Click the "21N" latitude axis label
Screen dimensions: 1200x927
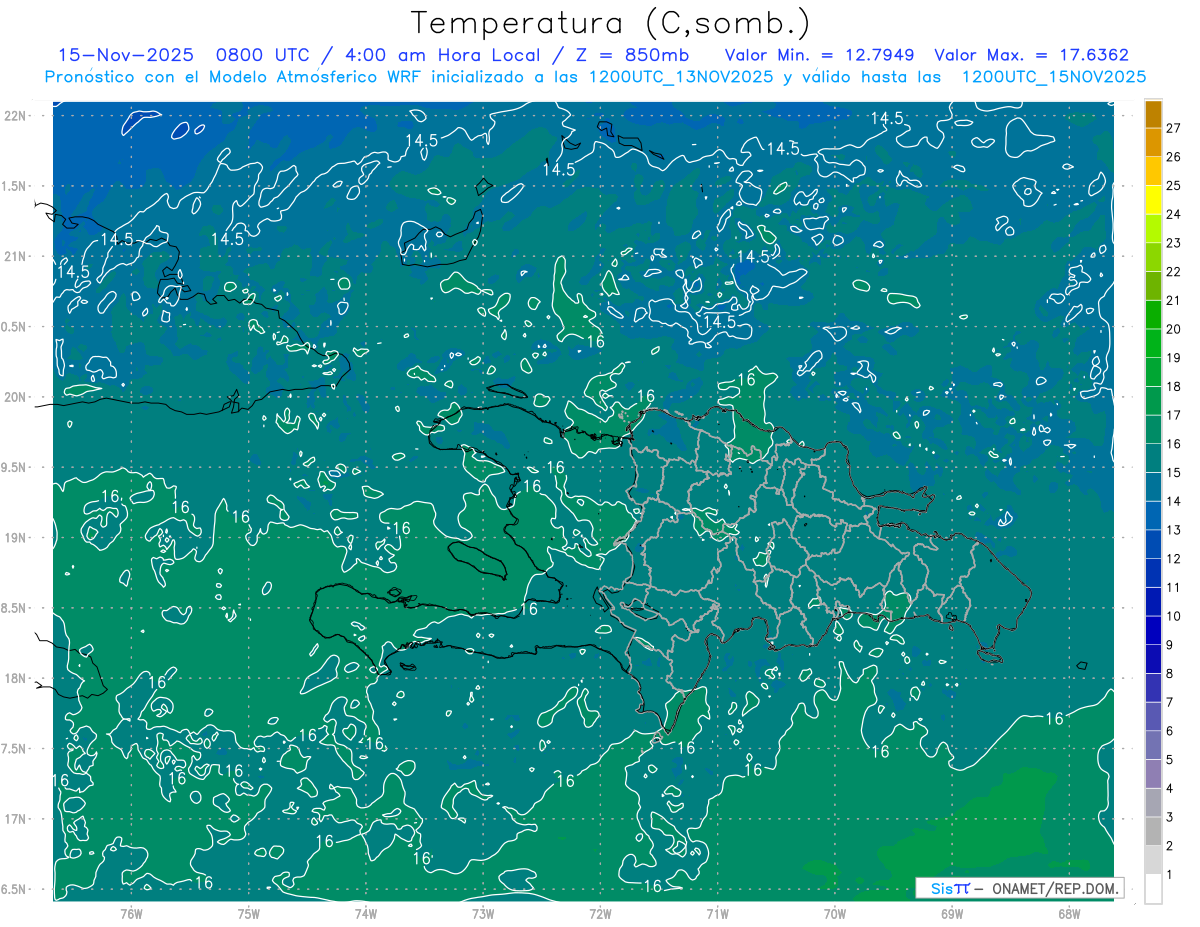[16, 256]
